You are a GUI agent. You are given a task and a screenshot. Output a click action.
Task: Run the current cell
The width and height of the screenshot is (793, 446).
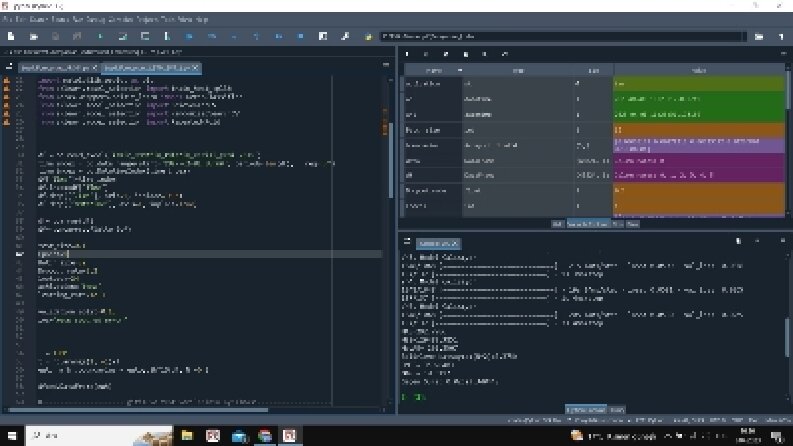122,36
